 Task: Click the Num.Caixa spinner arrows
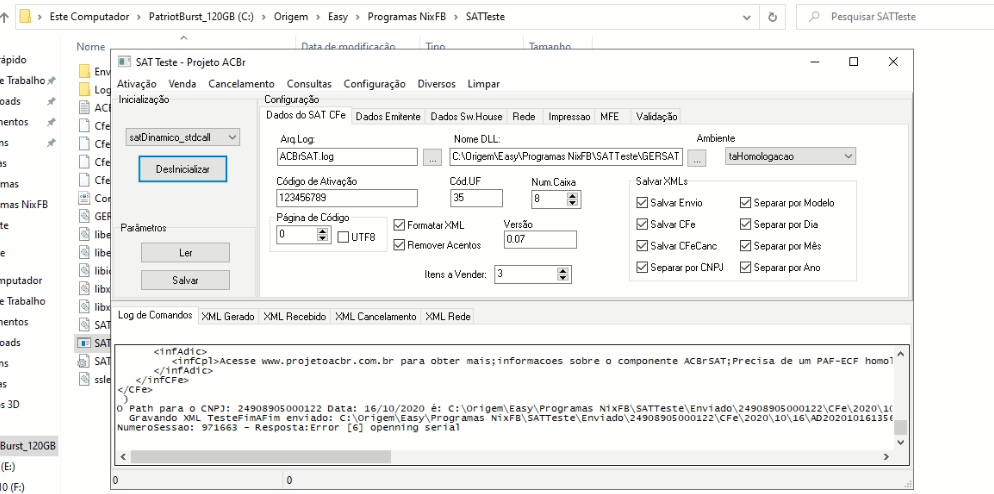573,200
